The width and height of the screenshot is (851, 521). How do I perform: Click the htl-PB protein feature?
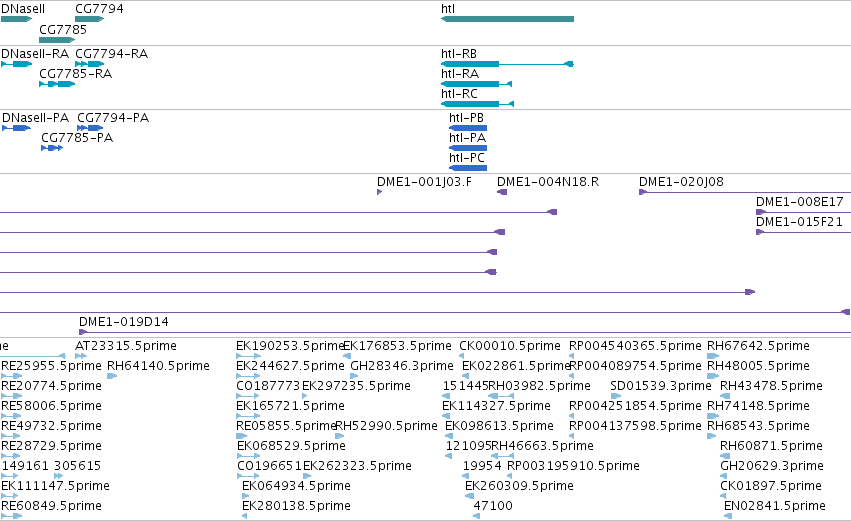tap(468, 128)
